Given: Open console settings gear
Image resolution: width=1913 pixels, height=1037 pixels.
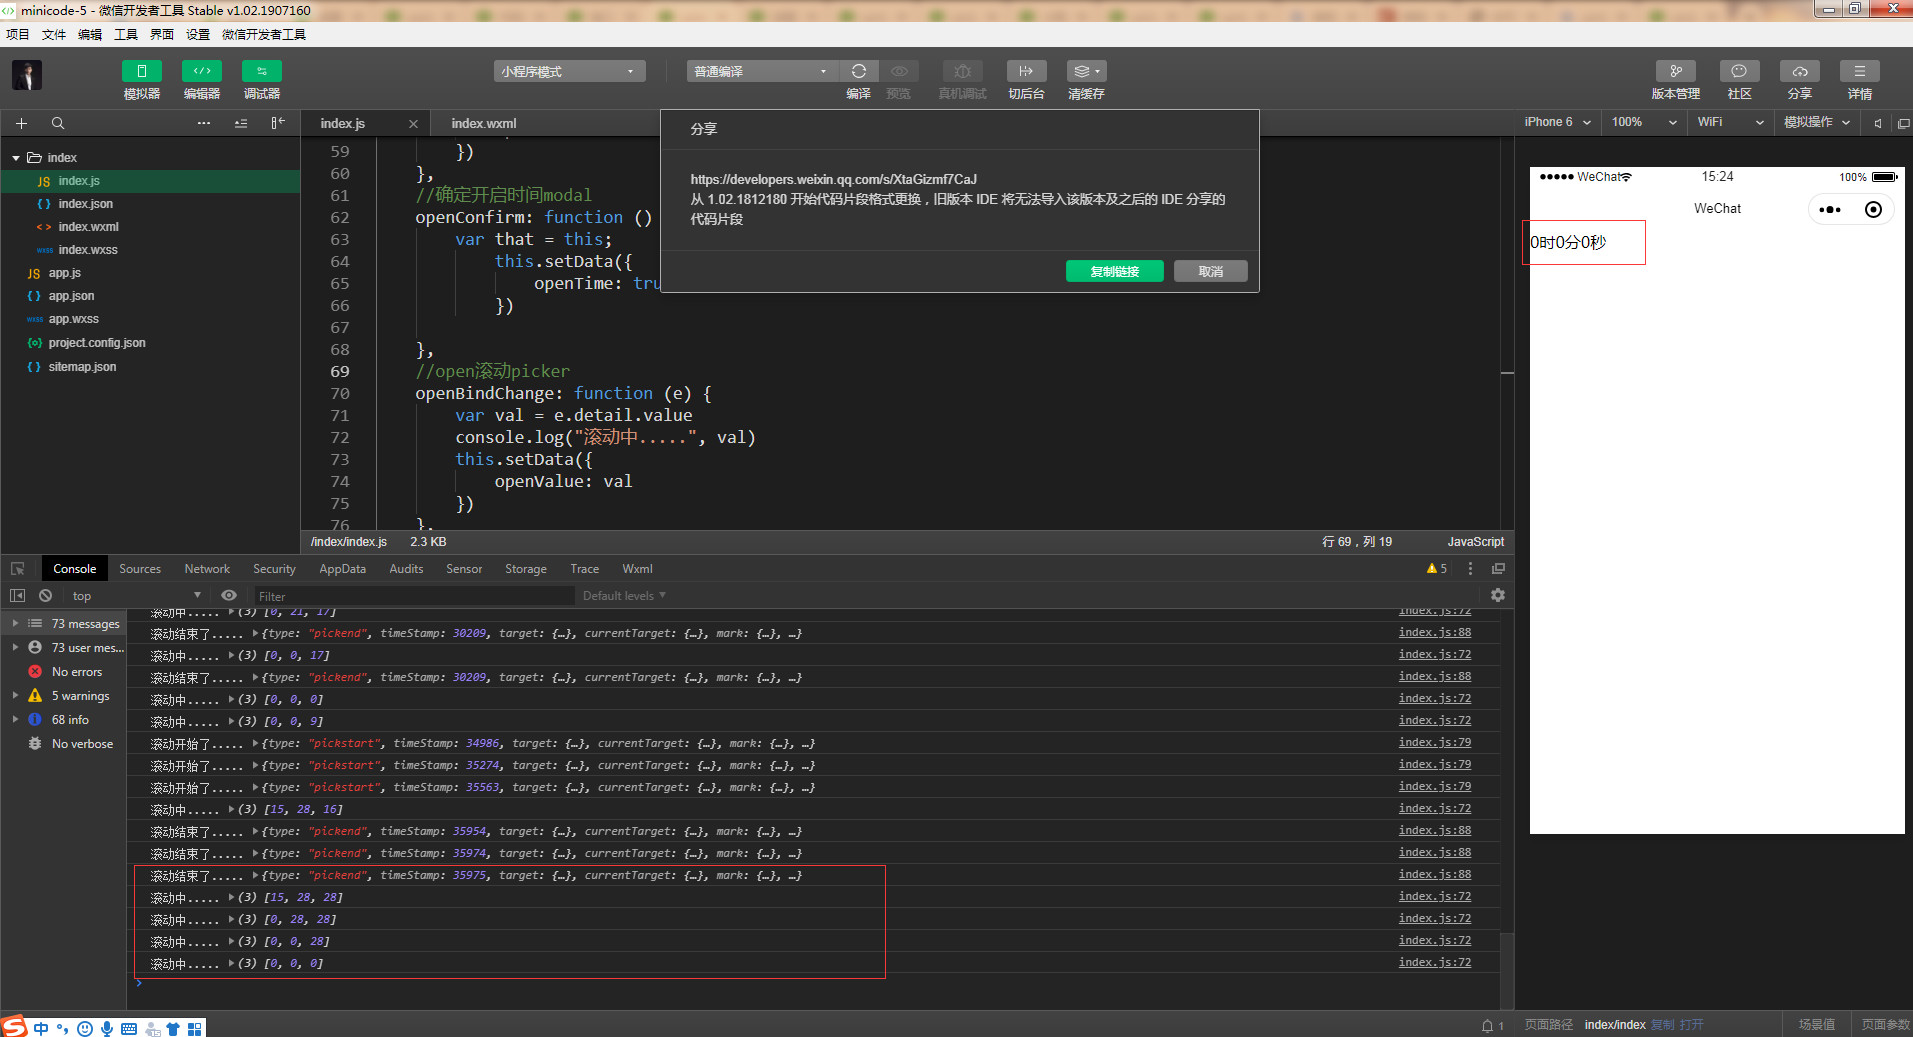Looking at the screenshot, I should [1497, 595].
